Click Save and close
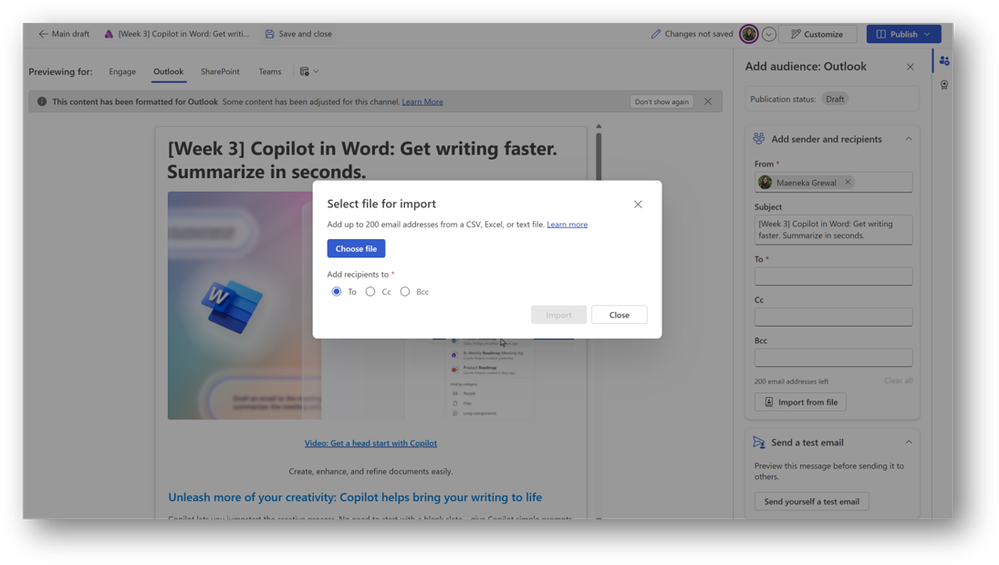999x565 pixels. 299,34
